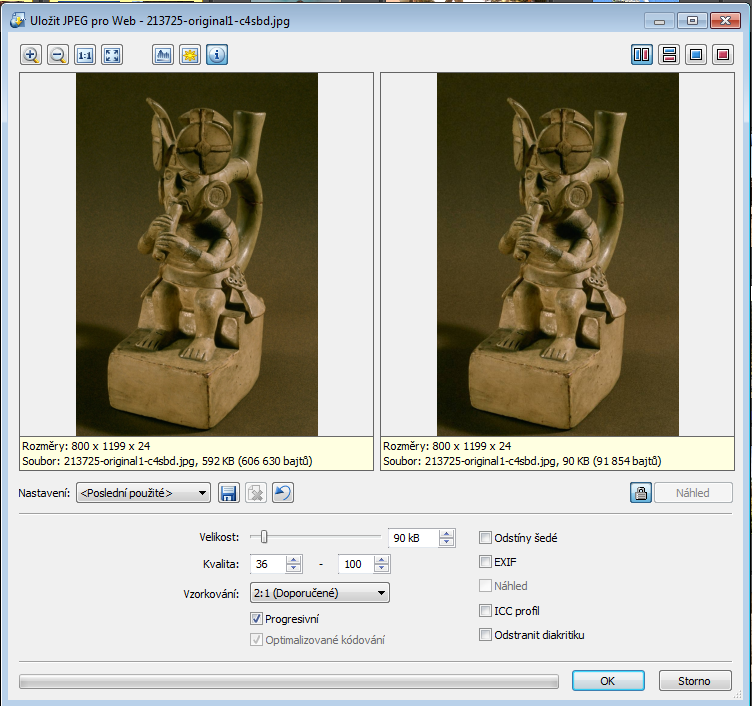Enable the ICC profil checkbox

(x=485, y=611)
